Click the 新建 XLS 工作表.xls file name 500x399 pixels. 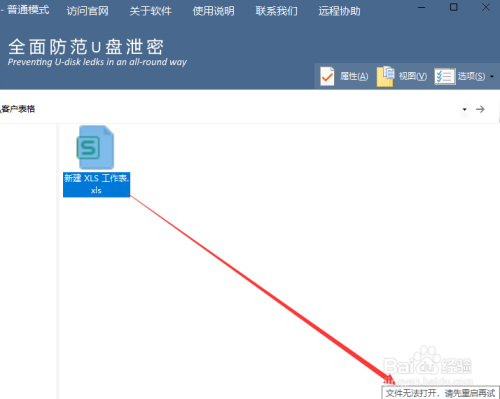click(x=96, y=184)
